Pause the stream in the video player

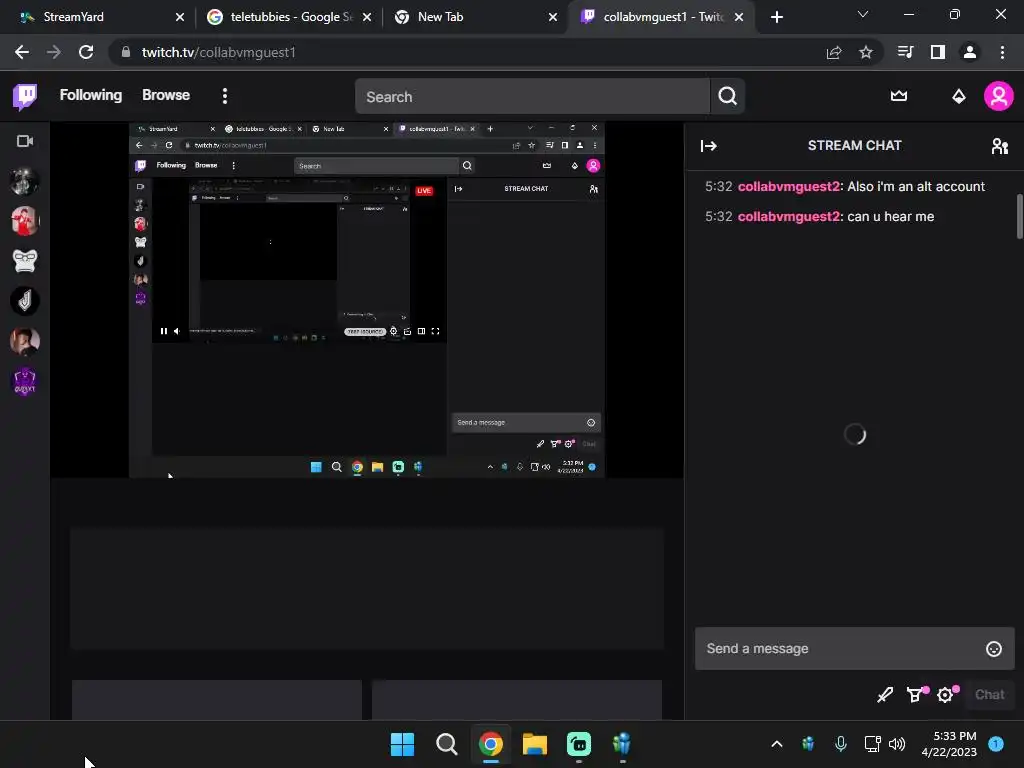[163, 331]
